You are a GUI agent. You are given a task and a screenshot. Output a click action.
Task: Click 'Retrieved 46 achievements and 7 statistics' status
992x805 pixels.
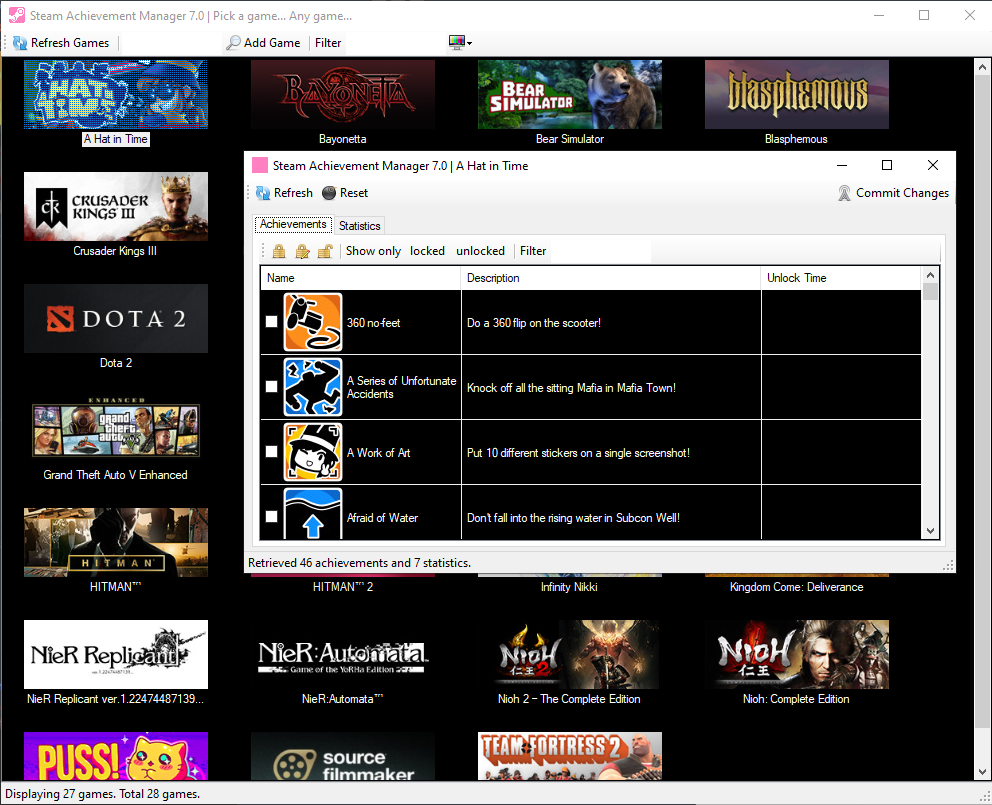[359, 563]
